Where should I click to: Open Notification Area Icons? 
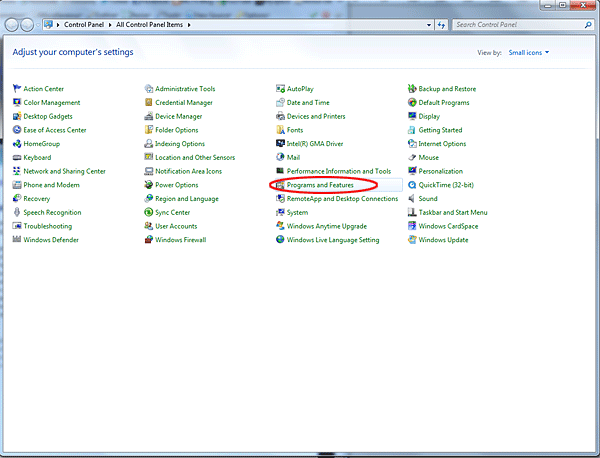click(x=188, y=171)
